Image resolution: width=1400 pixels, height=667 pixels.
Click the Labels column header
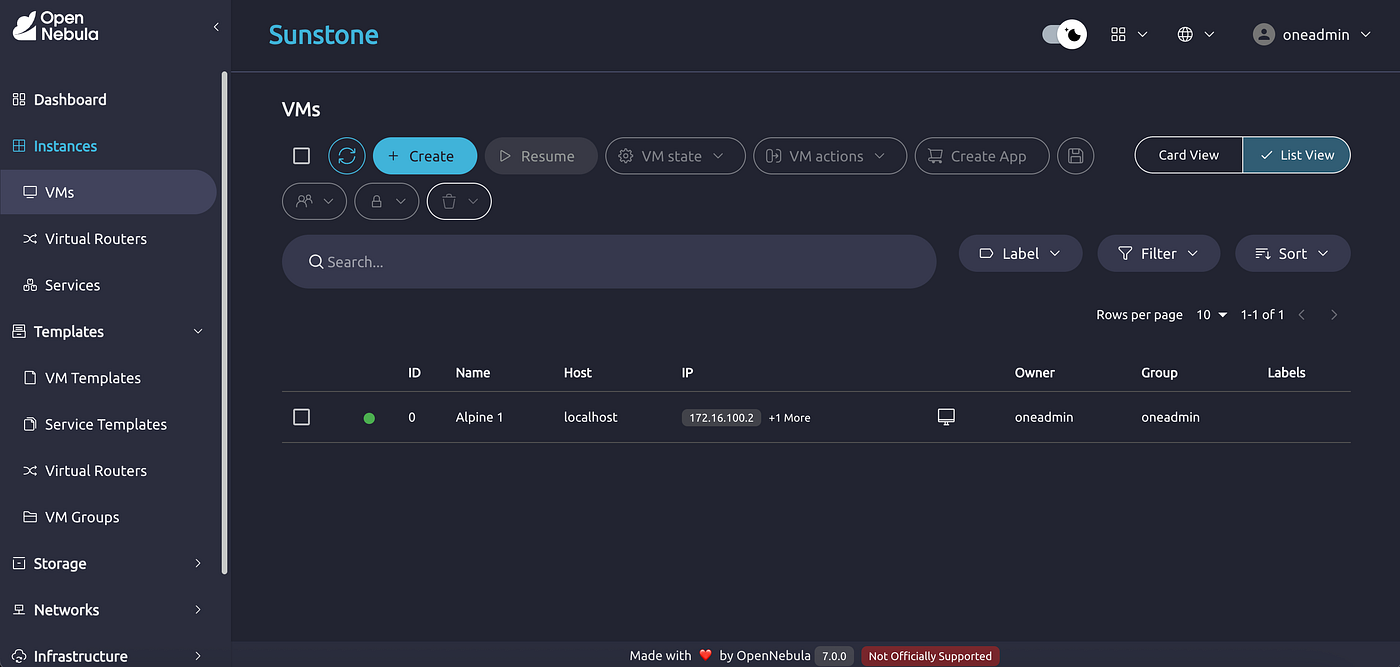click(1286, 372)
